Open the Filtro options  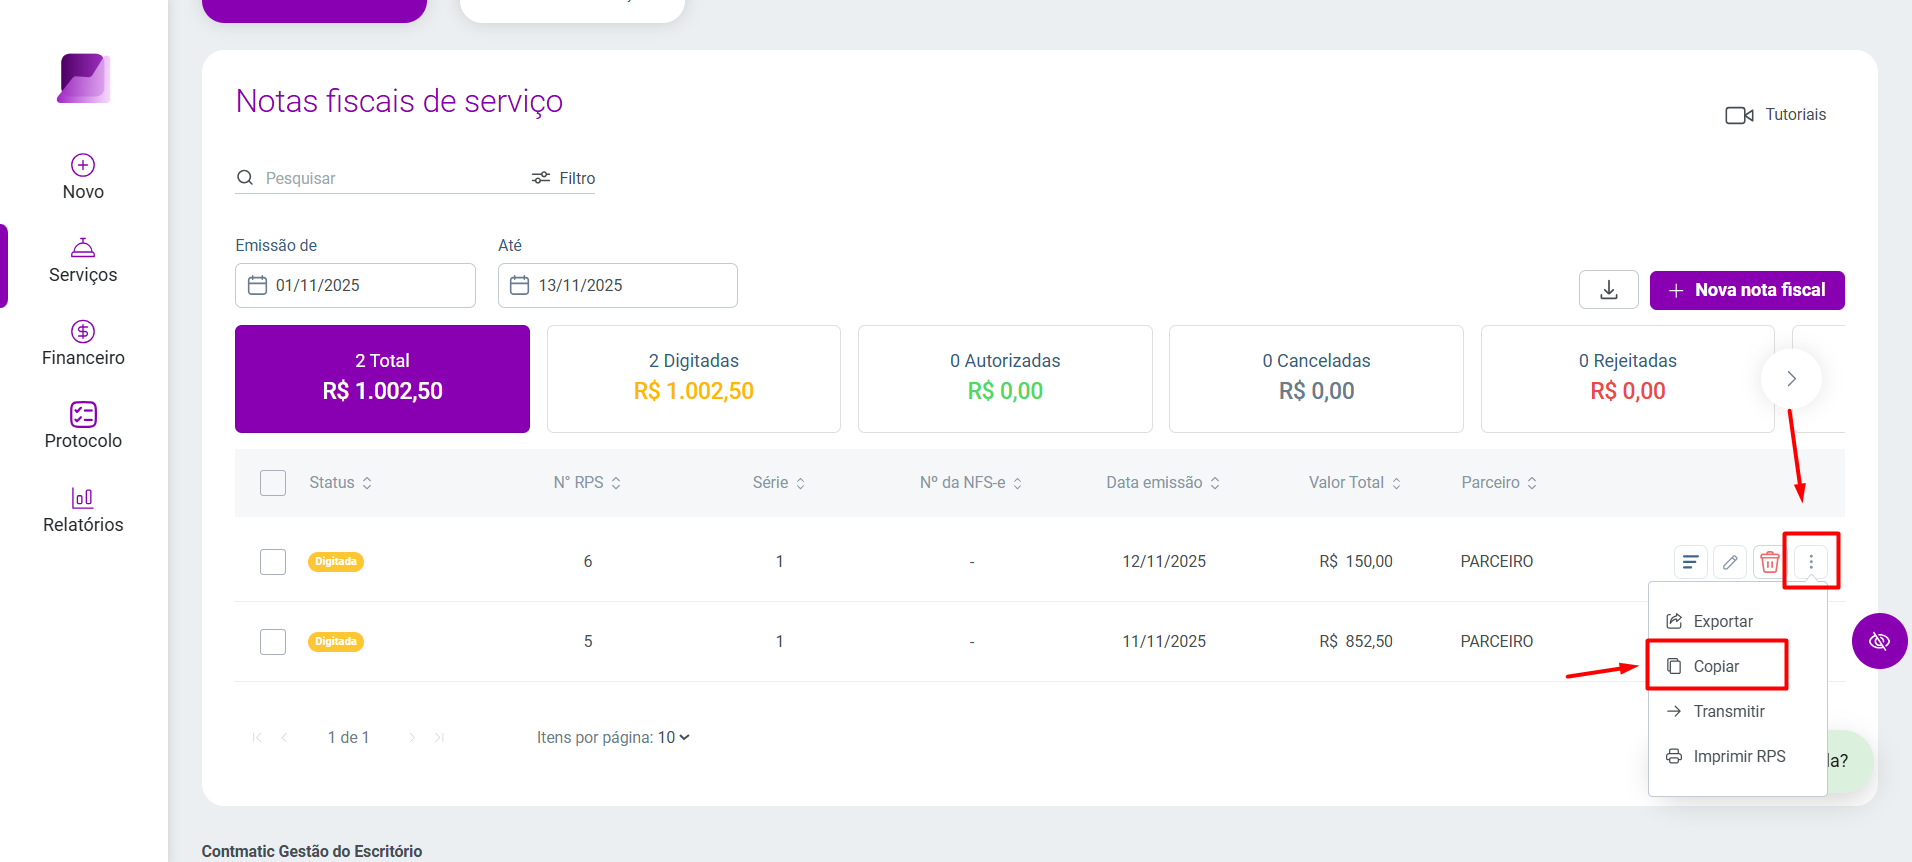pyautogui.click(x=563, y=178)
